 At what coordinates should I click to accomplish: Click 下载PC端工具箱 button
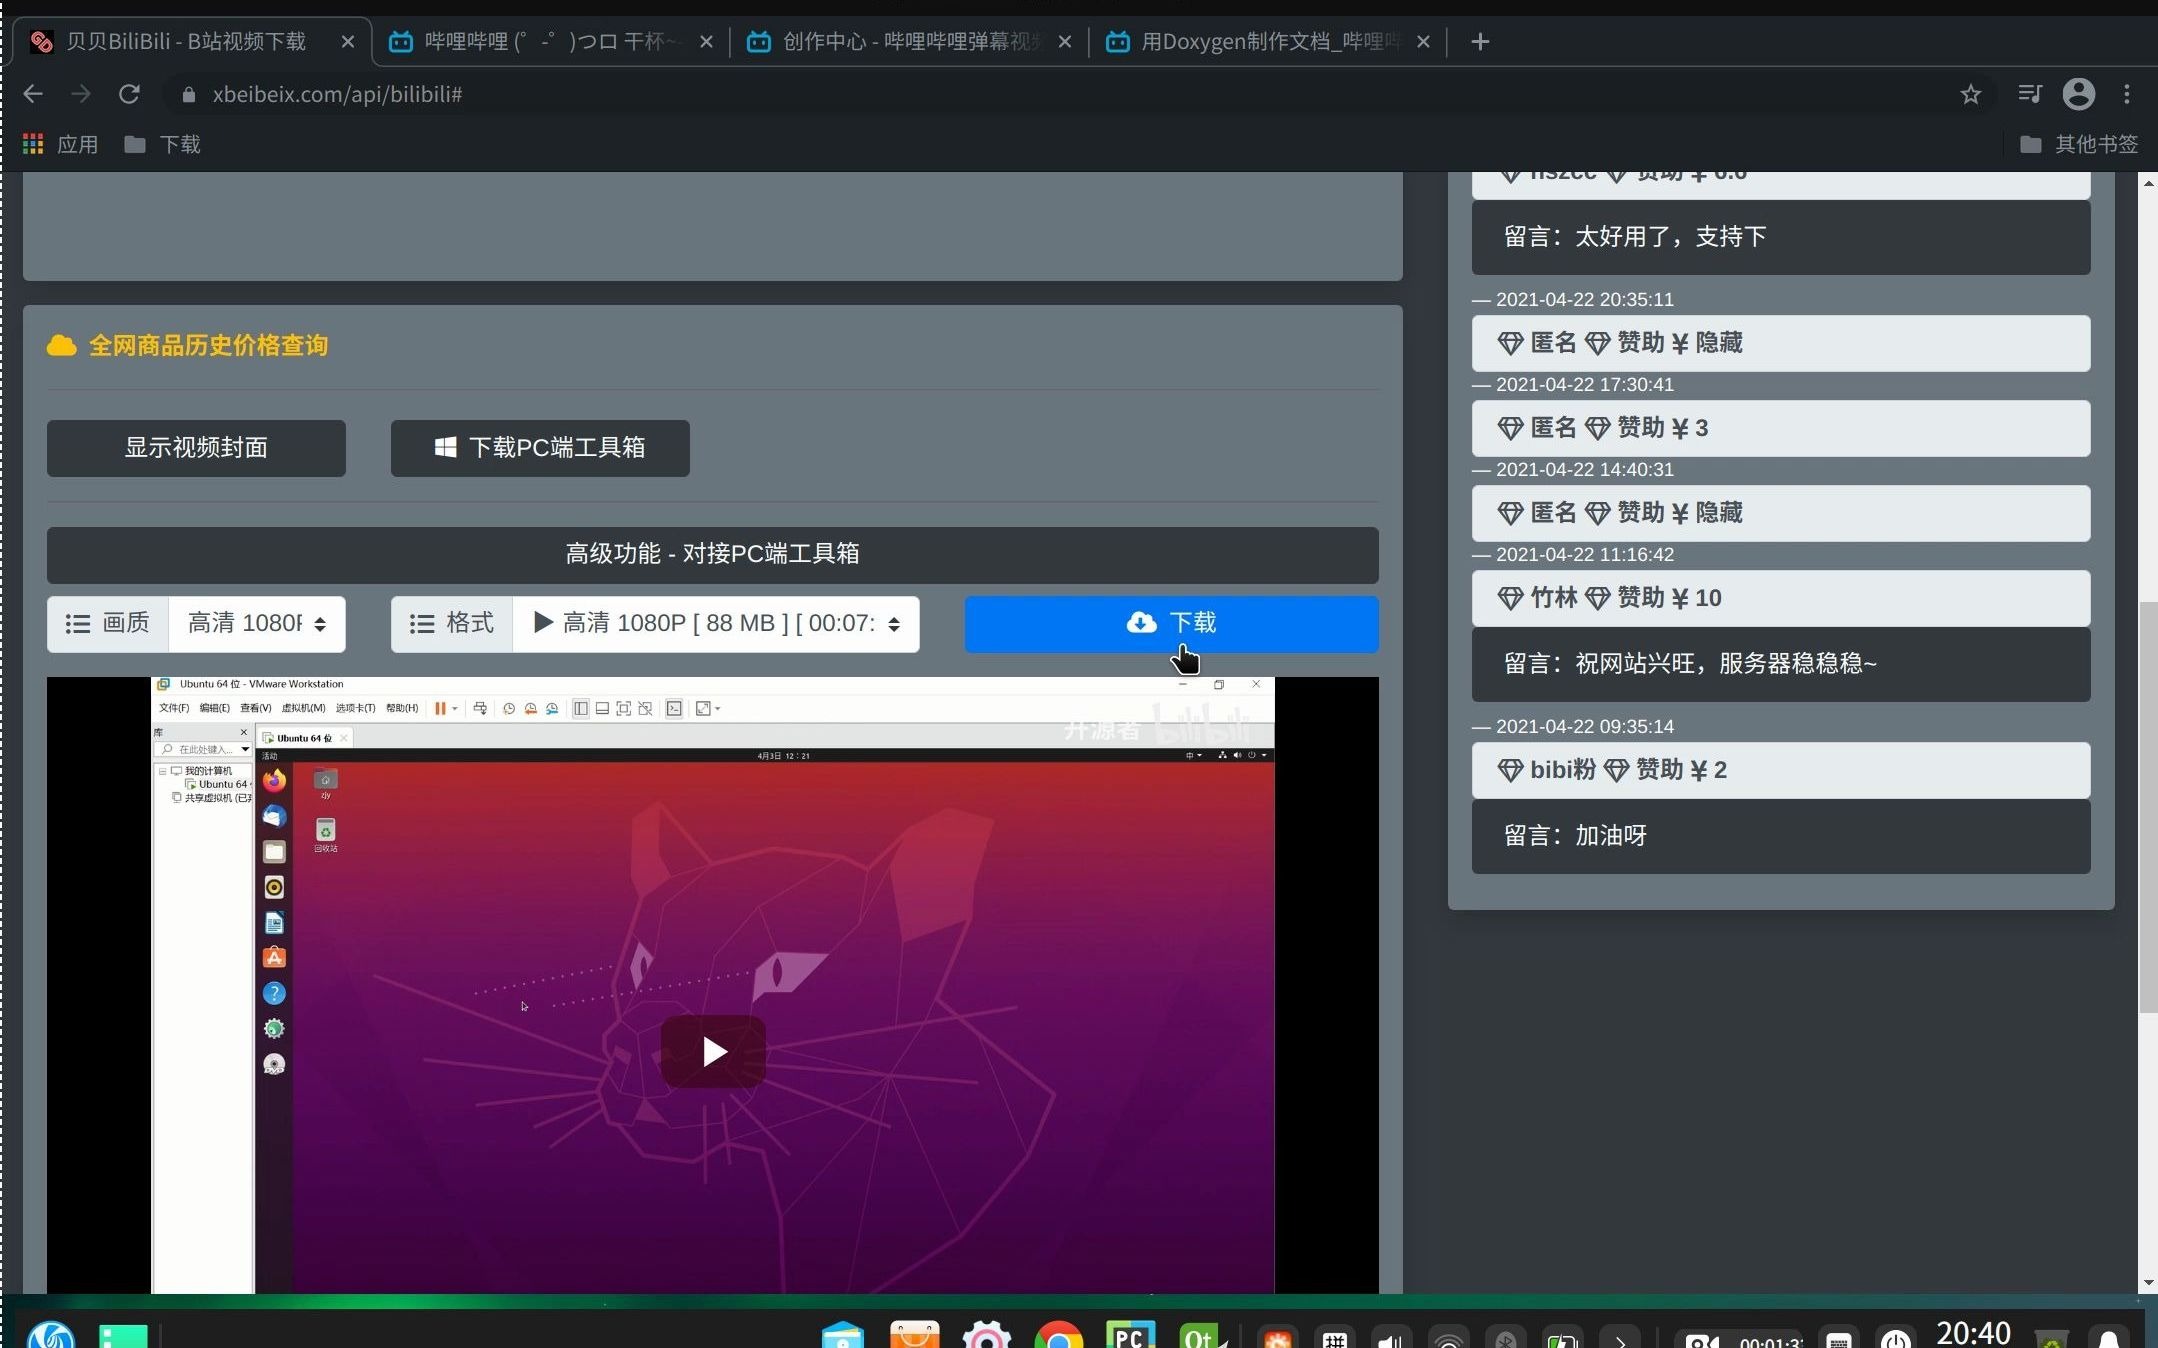pos(540,448)
